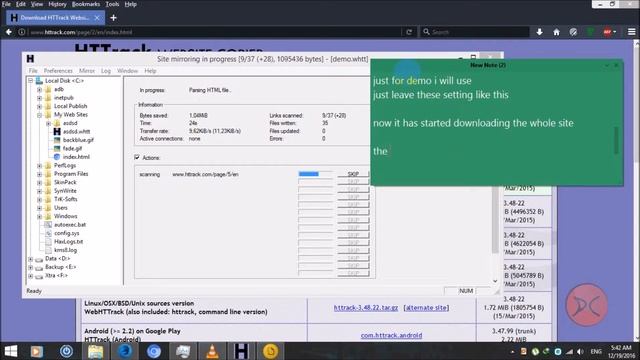Open Firefox Tools menu
Viewport: 640px width, 360px height.
pyautogui.click(x=112, y=4)
